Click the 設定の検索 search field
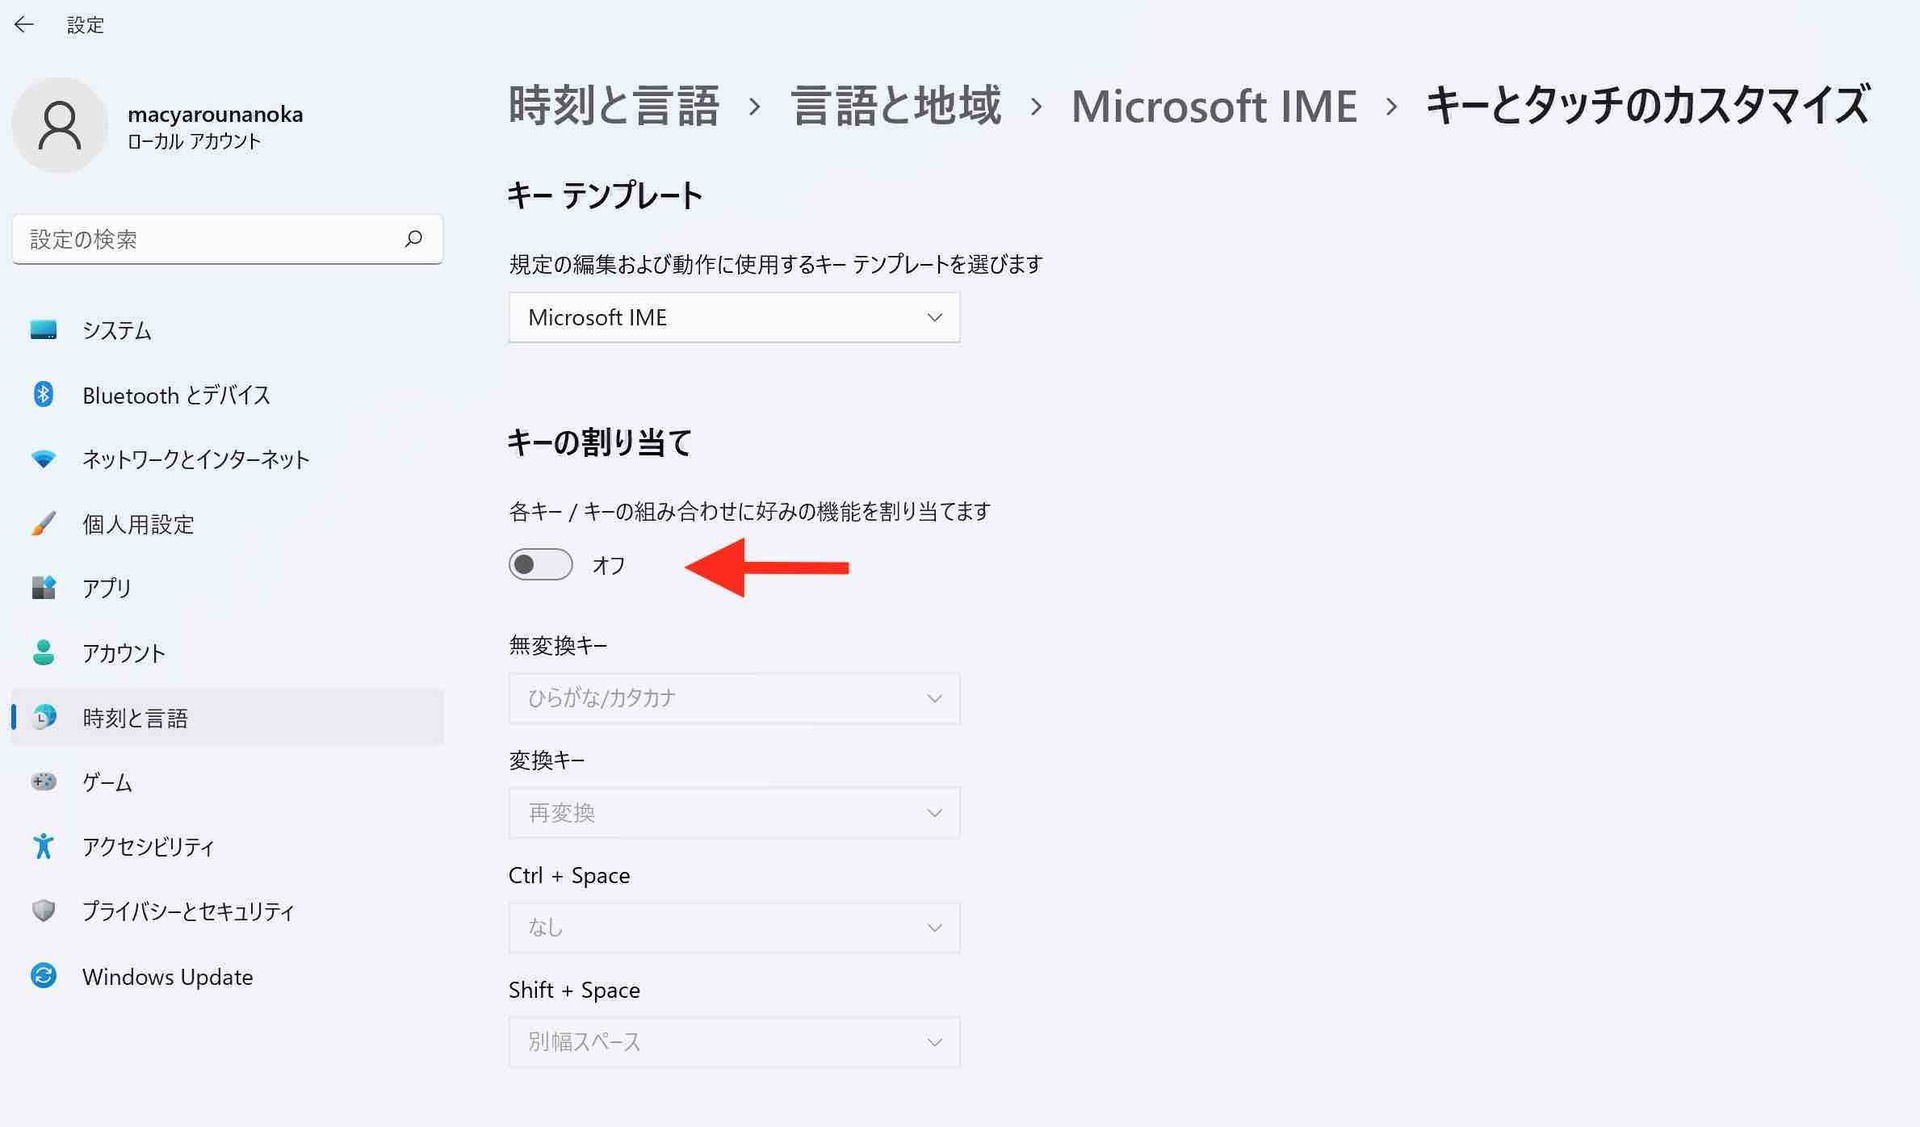 227,239
